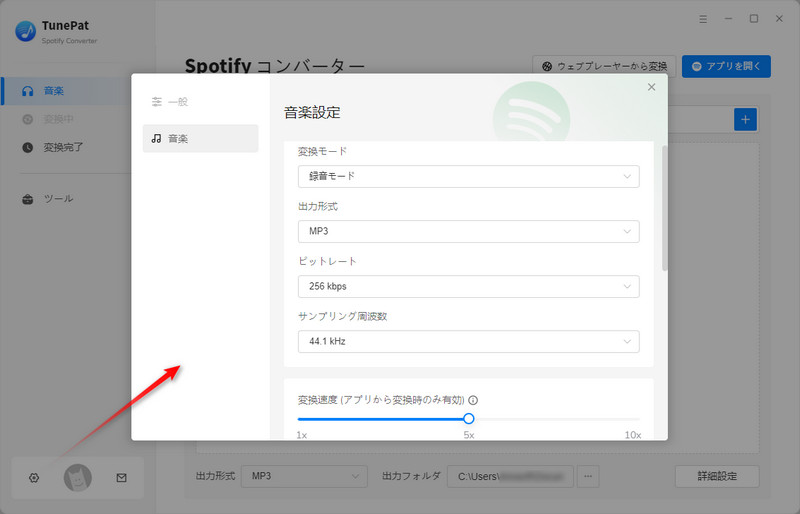Close the settings dialog with X
Viewport: 800px width, 514px height.
652,87
